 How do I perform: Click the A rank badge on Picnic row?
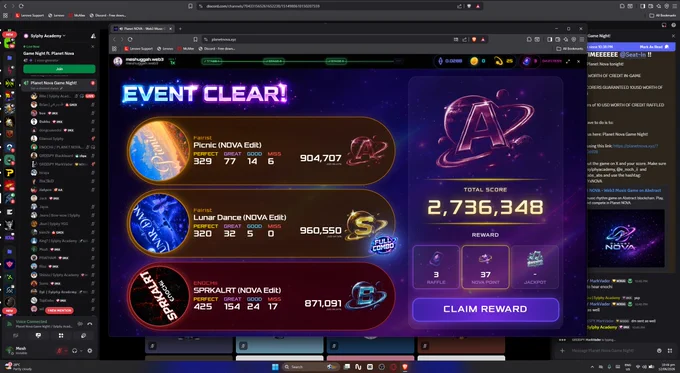coord(367,150)
